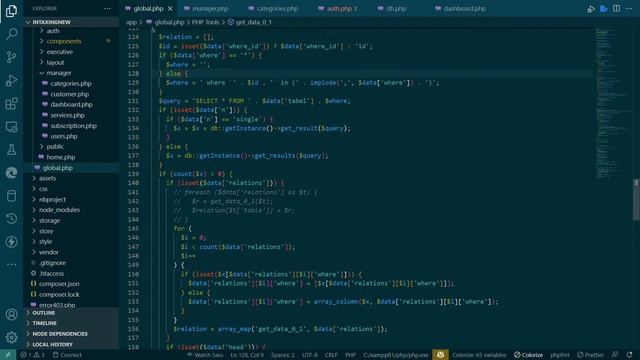
Task: Open more editor actions menu
Action: click(629, 9)
